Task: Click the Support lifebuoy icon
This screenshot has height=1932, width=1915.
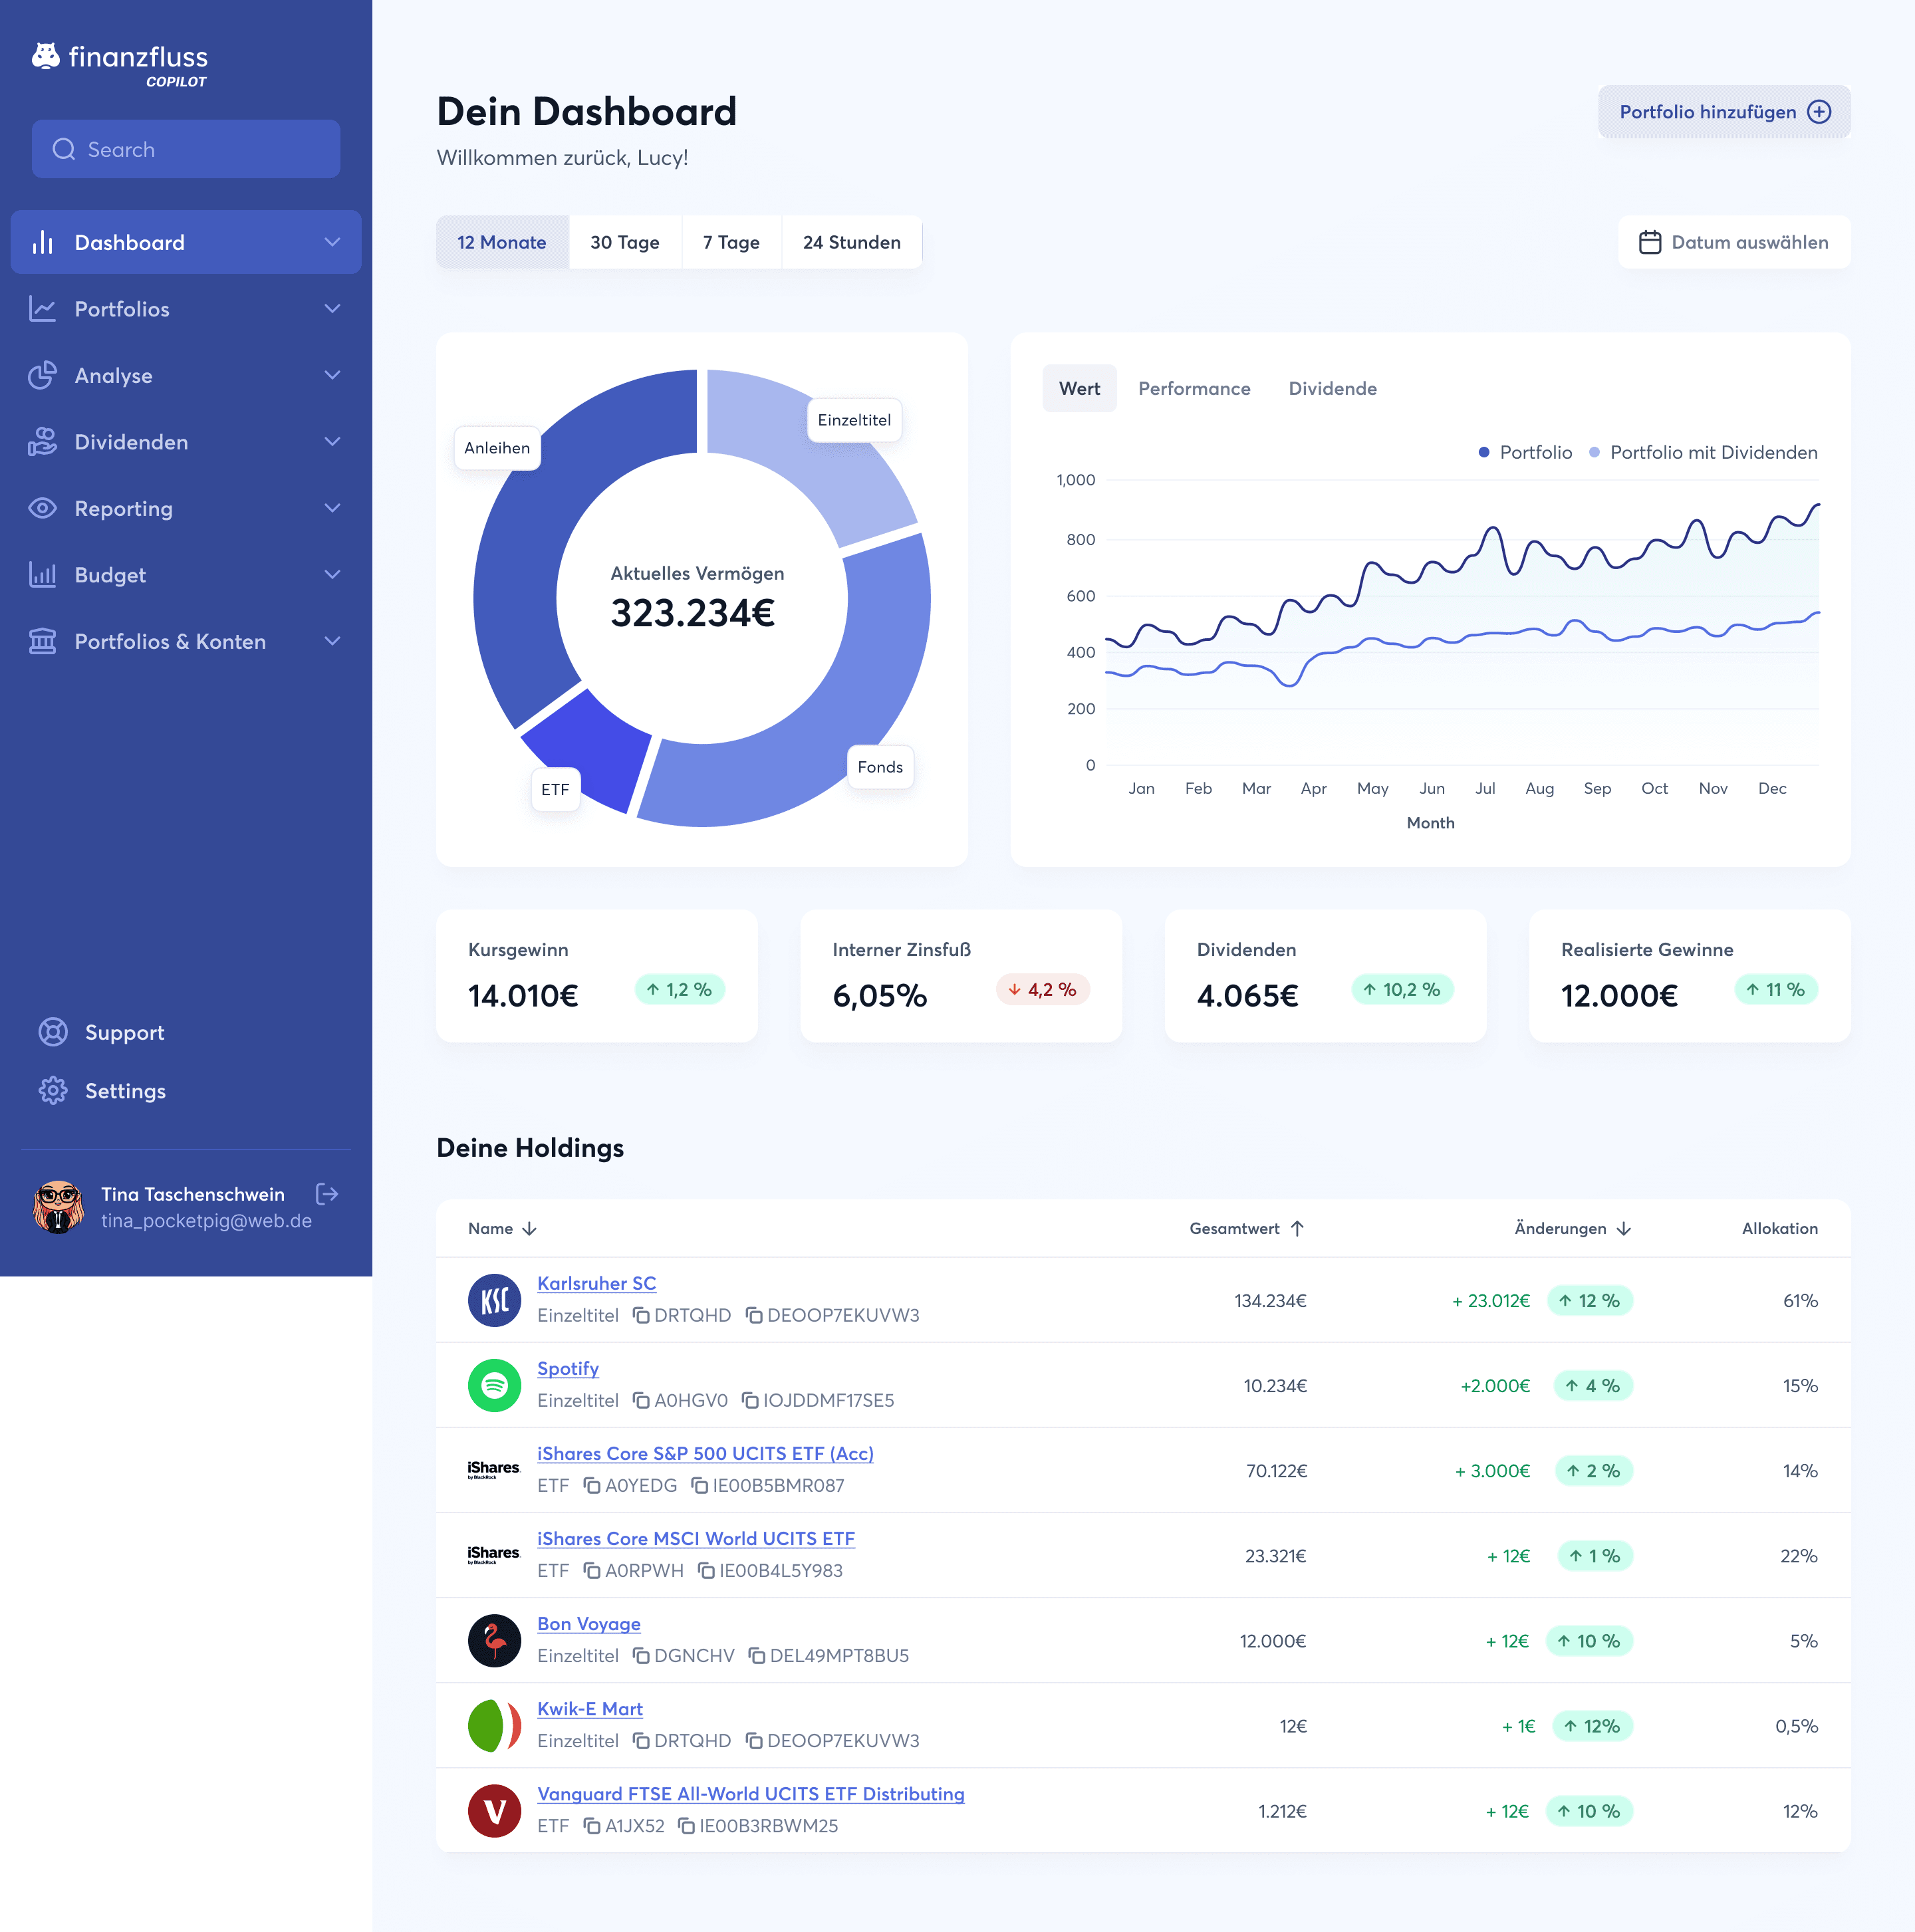Action: click(53, 1032)
